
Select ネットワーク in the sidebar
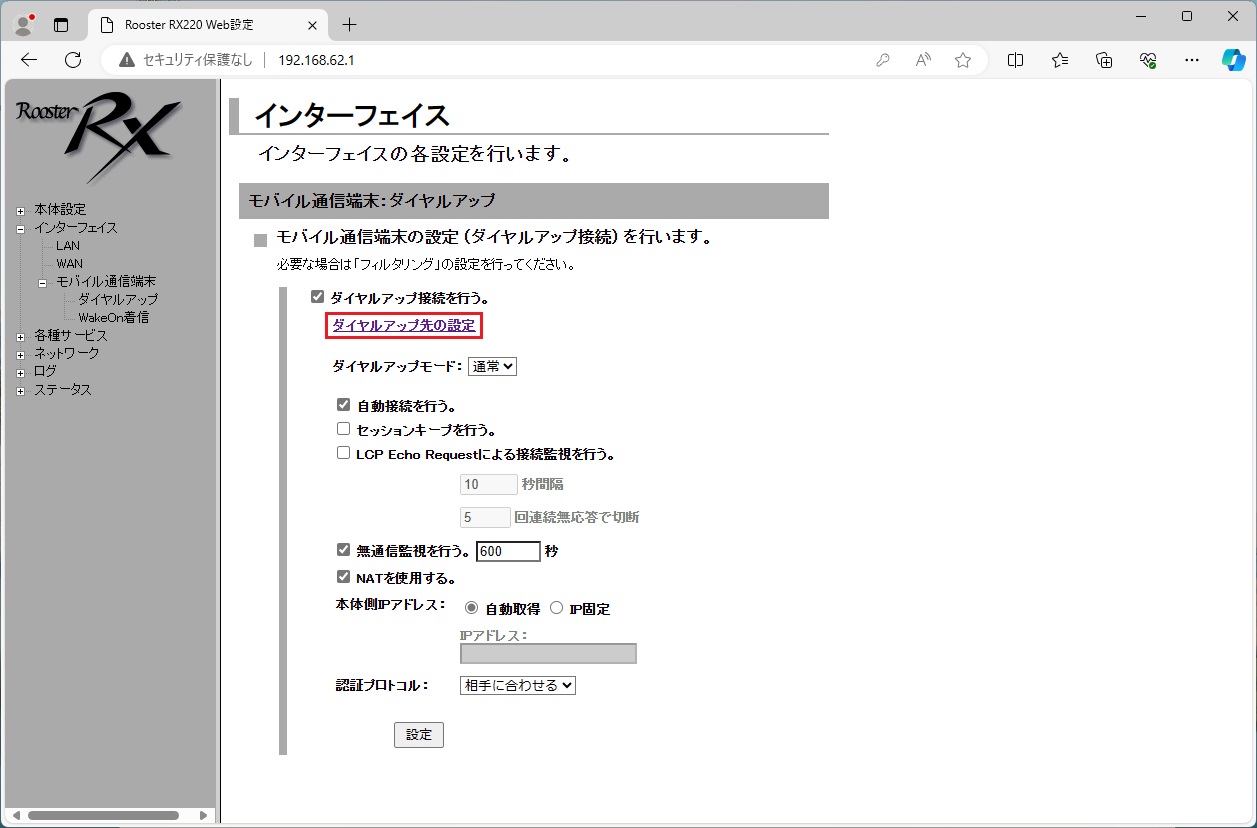[x=67, y=353]
